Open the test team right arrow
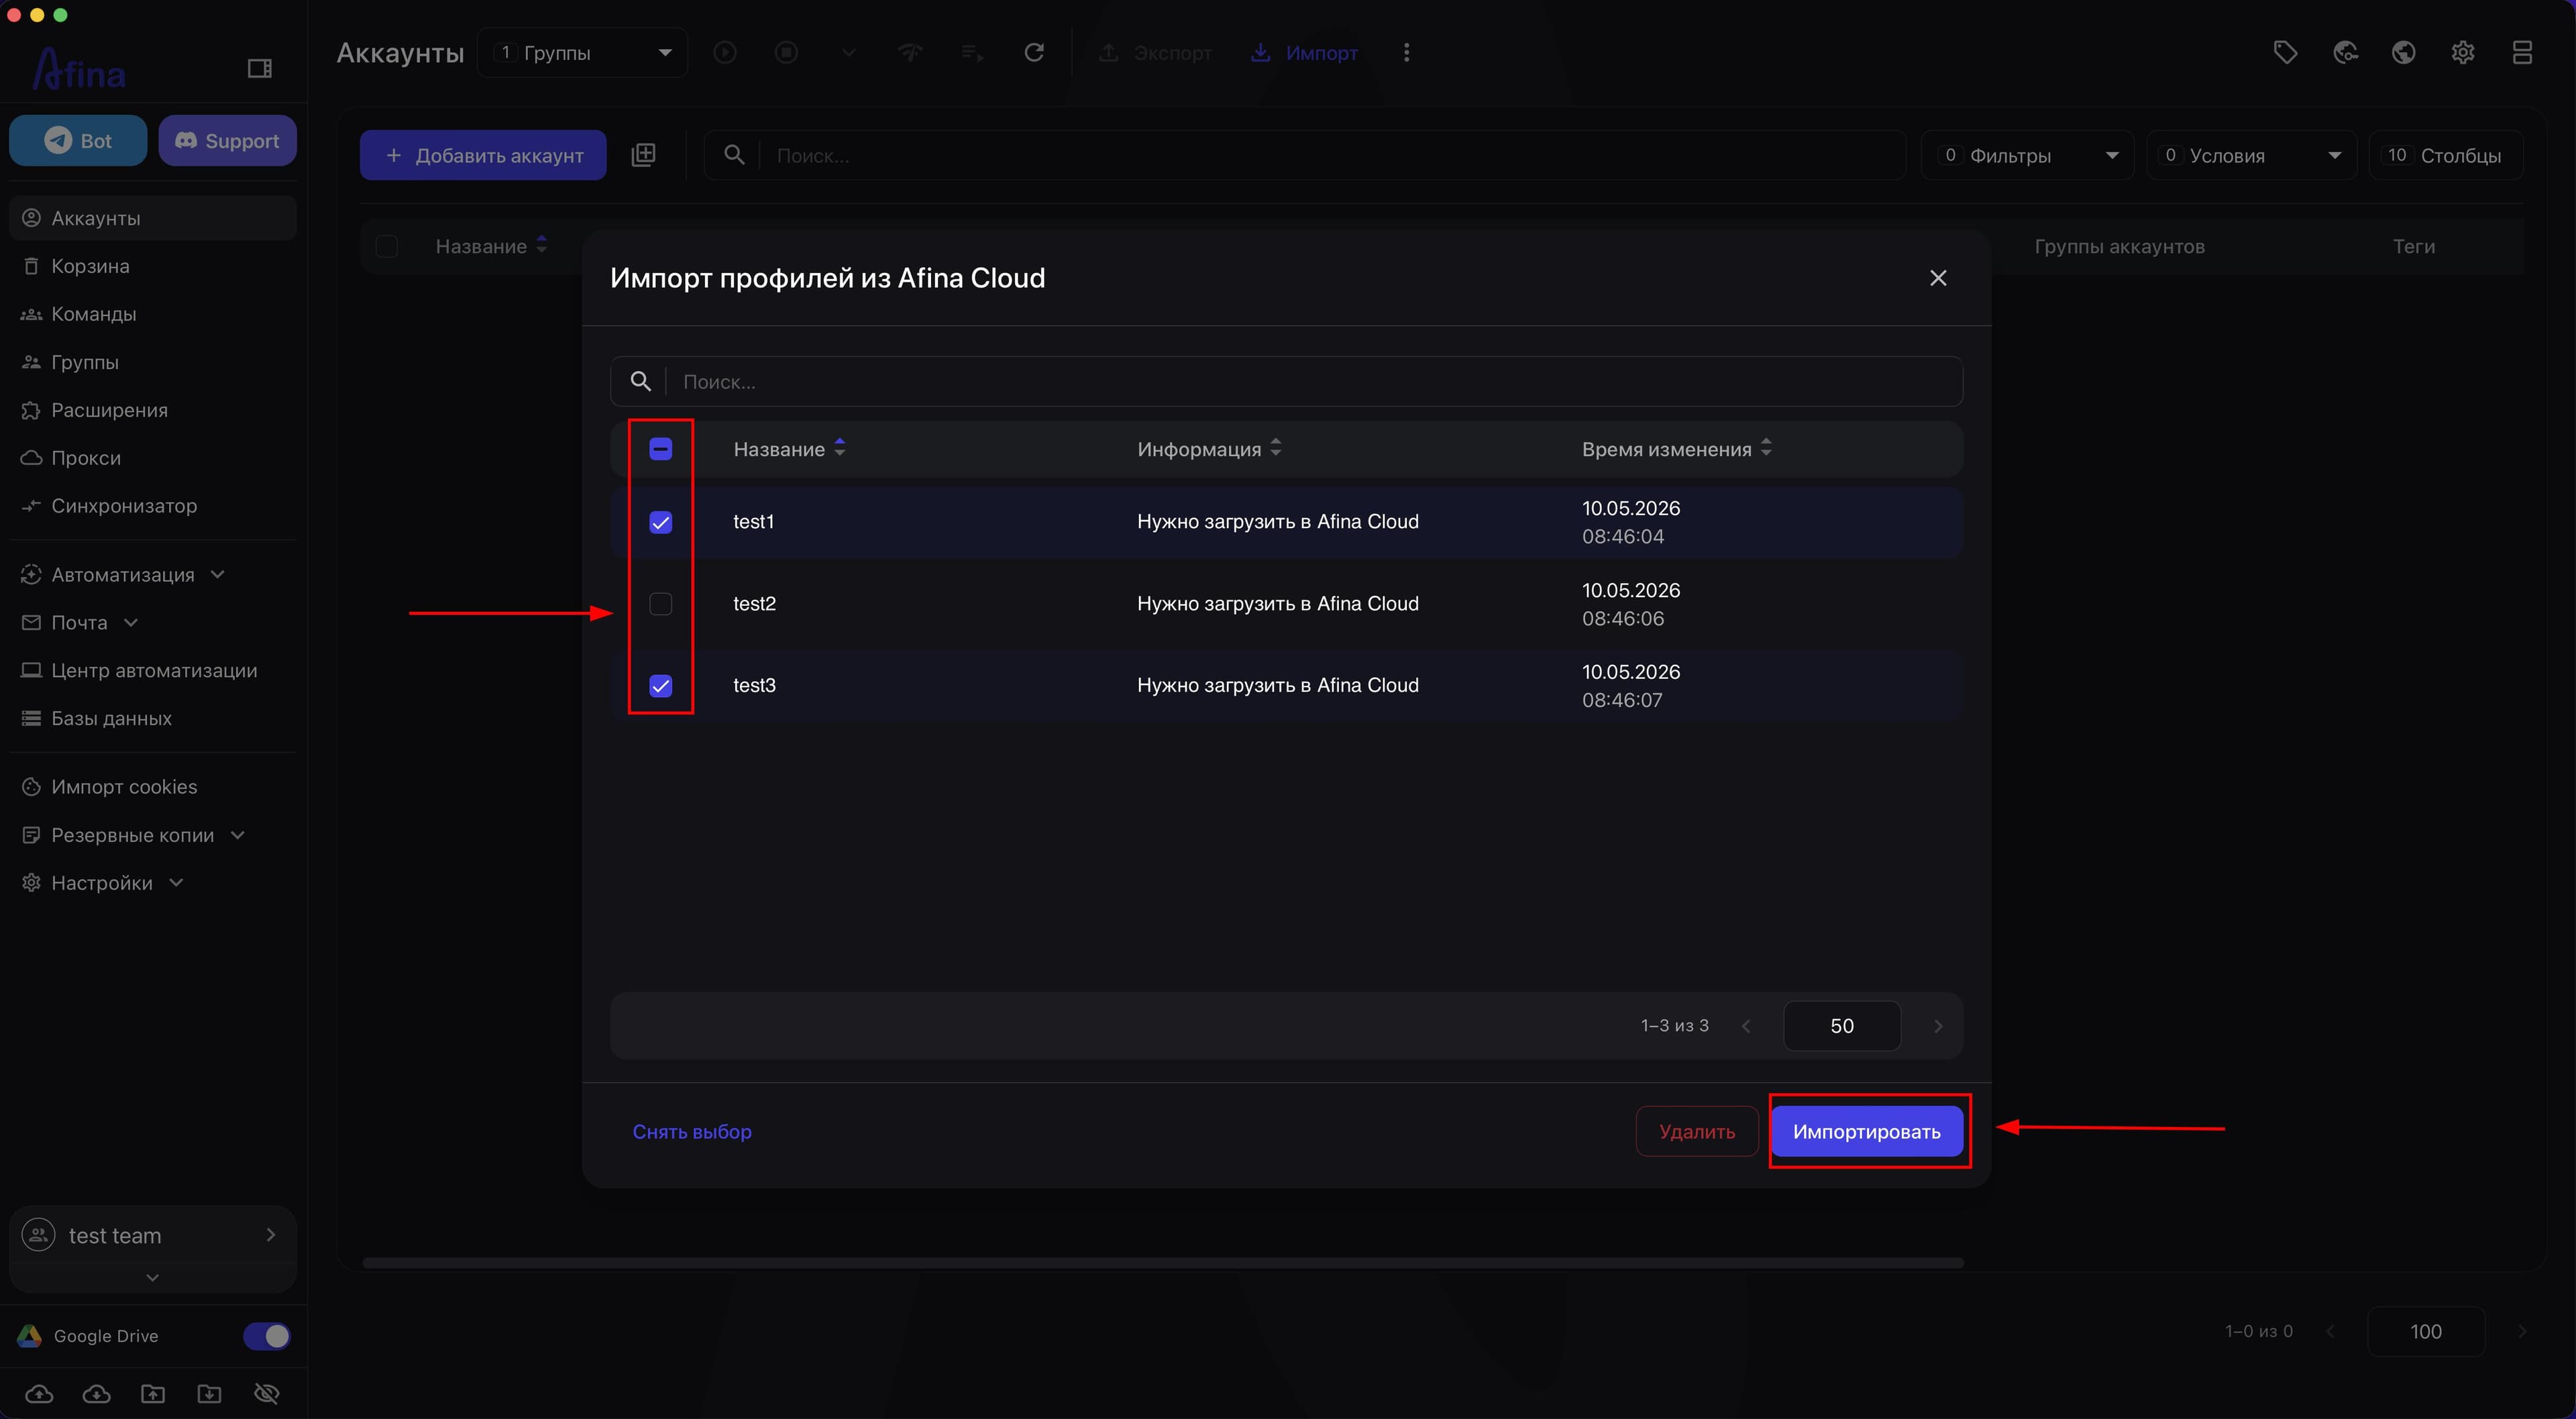The width and height of the screenshot is (2576, 1419). 271,1235
